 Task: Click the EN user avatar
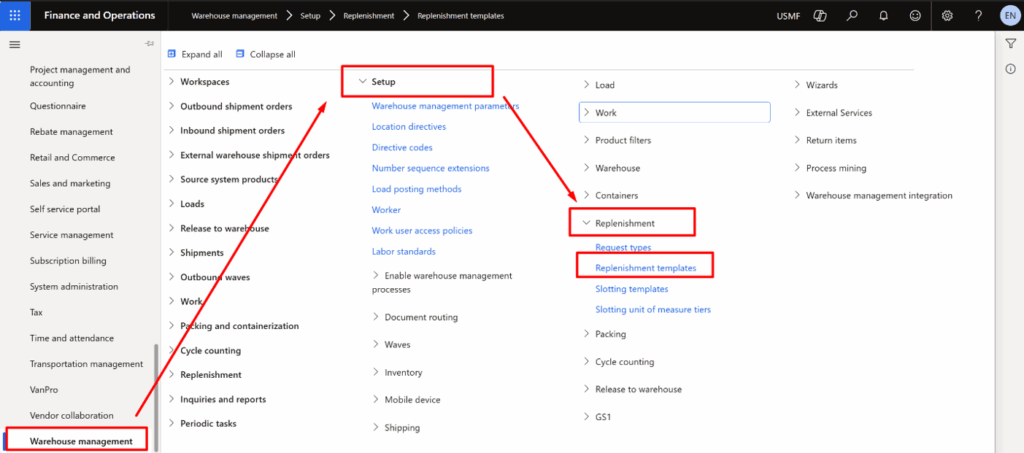pyautogui.click(x=1007, y=16)
